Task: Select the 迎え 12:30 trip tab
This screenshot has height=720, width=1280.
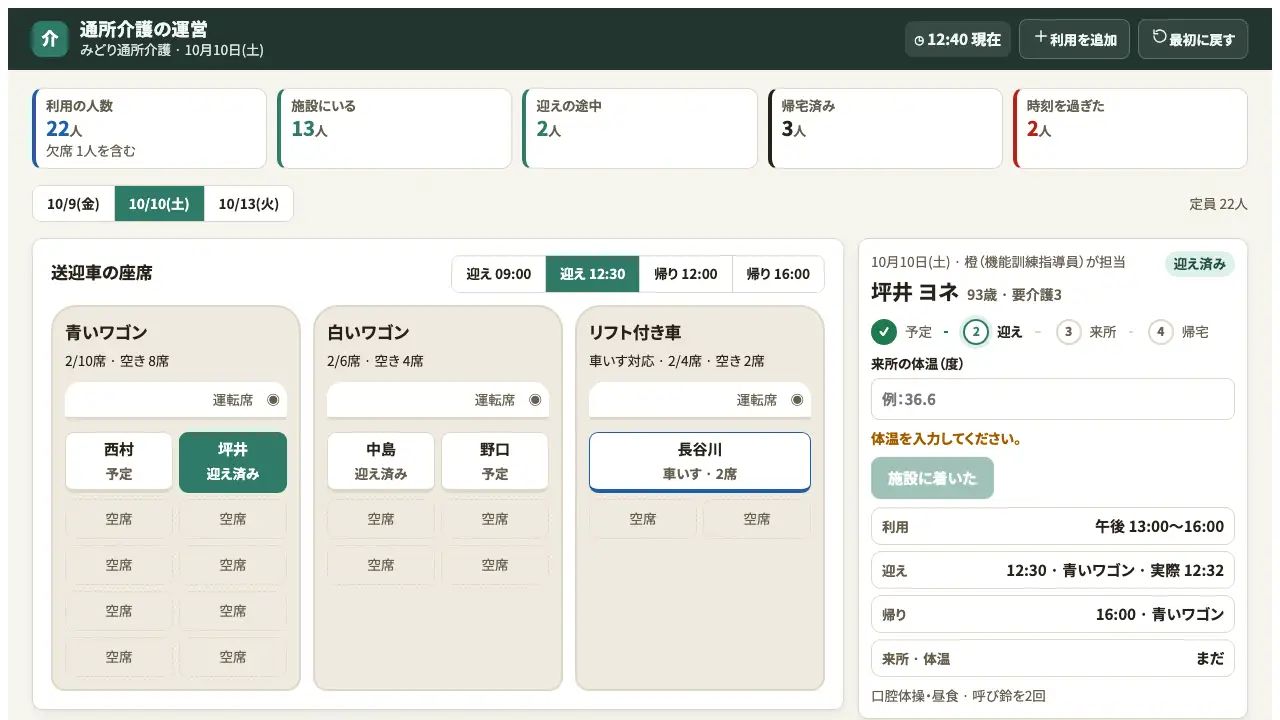Action: 593,274
